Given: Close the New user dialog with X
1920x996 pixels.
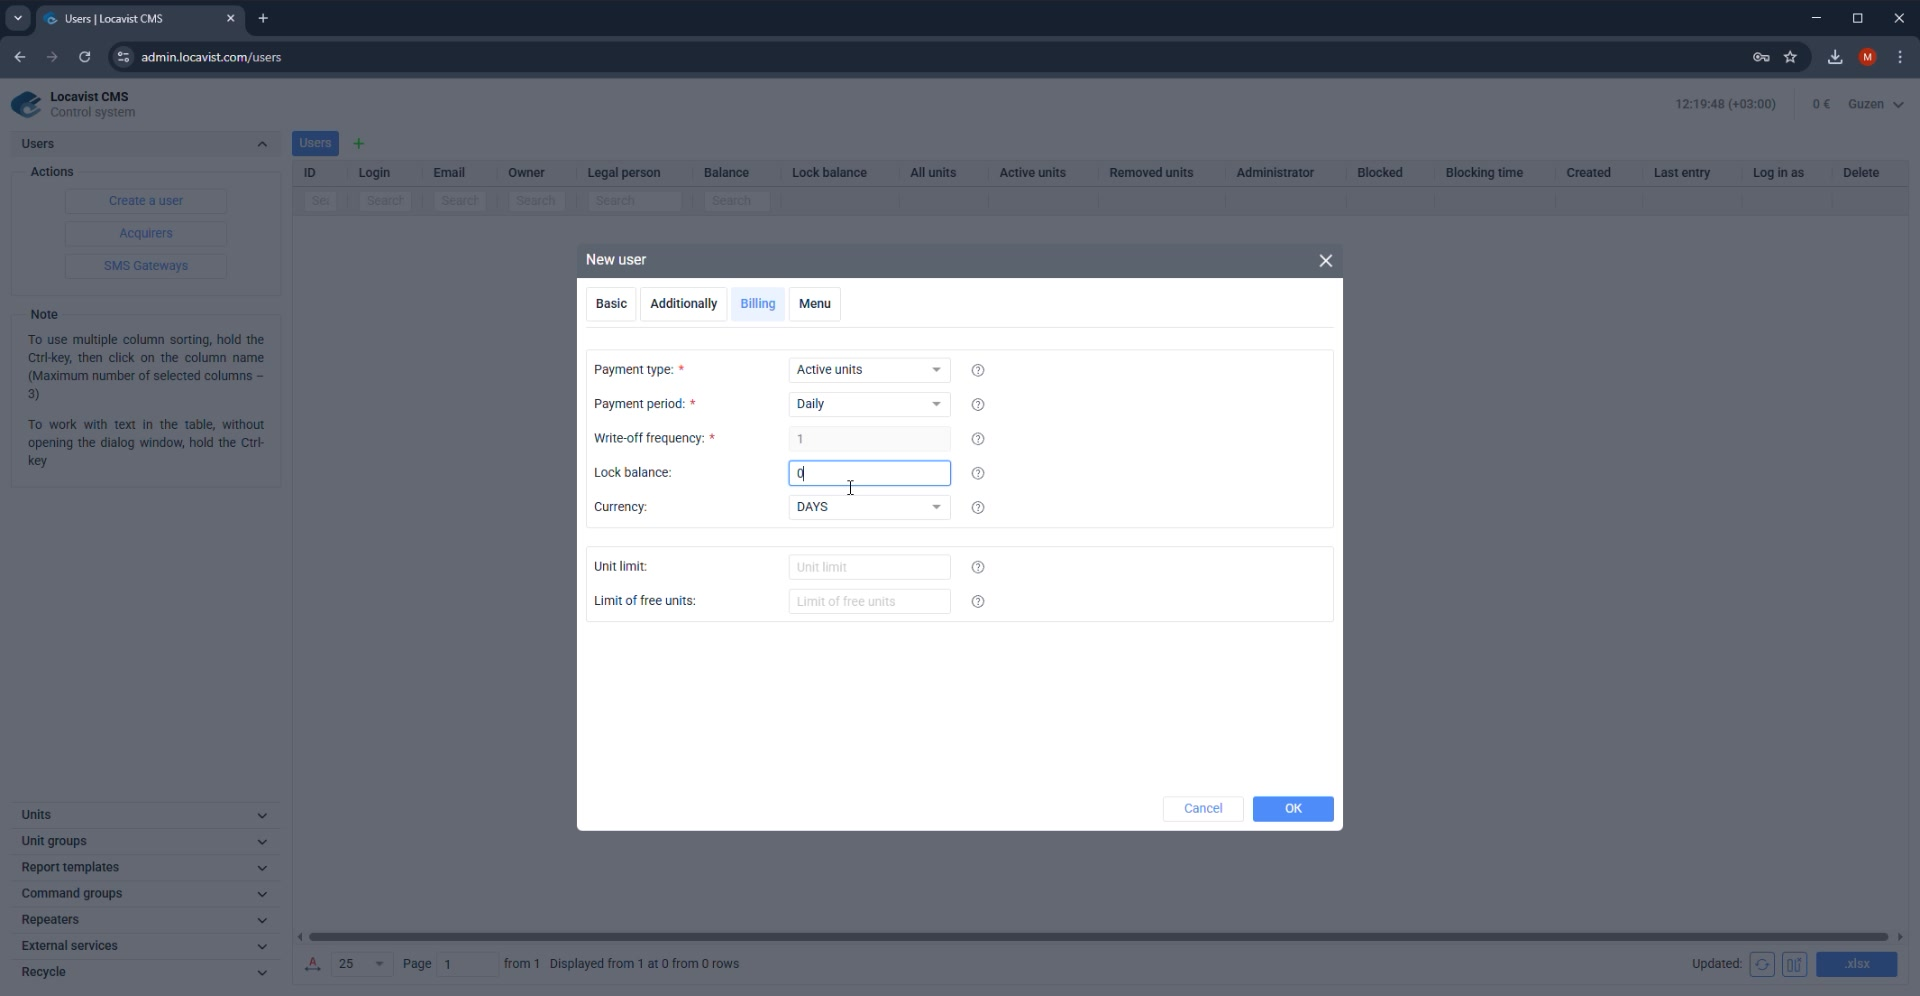Looking at the screenshot, I should click(x=1326, y=261).
